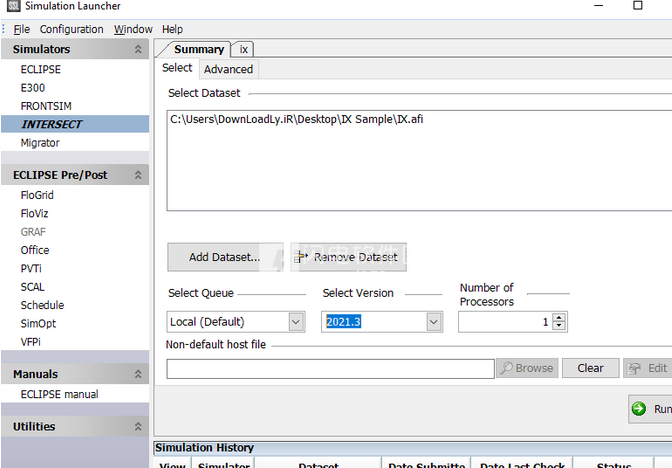This screenshot has width=672, height=468.
Task: Open the Select Queue dropdown
Action: (295, 322)
